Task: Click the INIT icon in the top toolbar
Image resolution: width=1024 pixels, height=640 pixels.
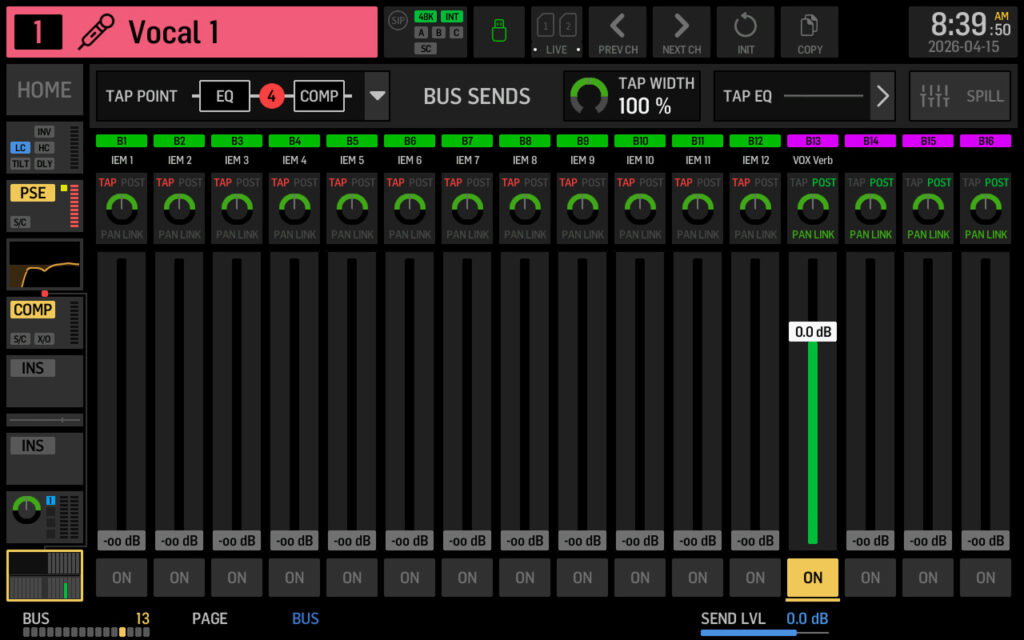Action: point(745,31)
